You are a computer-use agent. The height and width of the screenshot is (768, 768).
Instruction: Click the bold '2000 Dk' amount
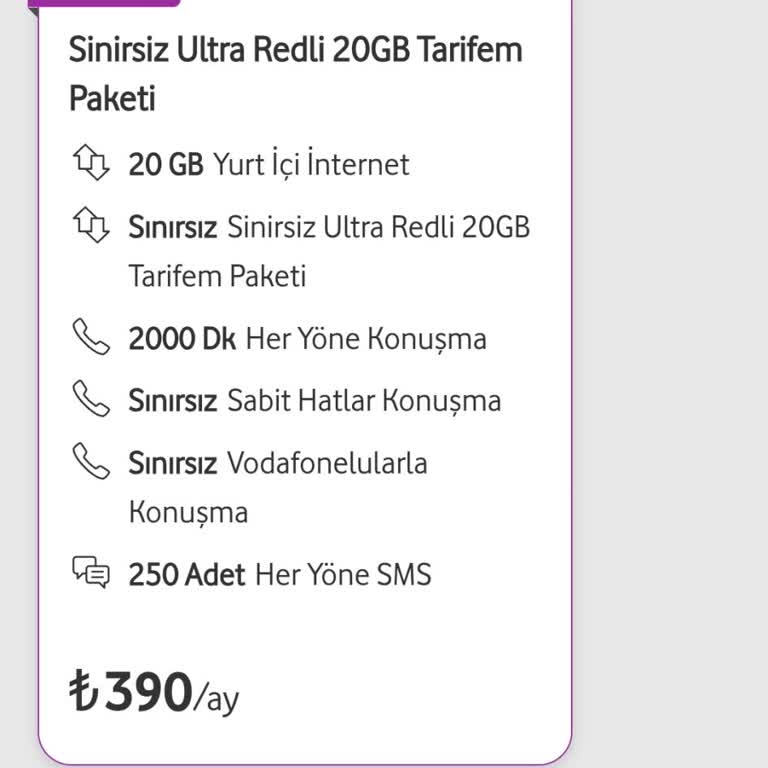[182, 339]
